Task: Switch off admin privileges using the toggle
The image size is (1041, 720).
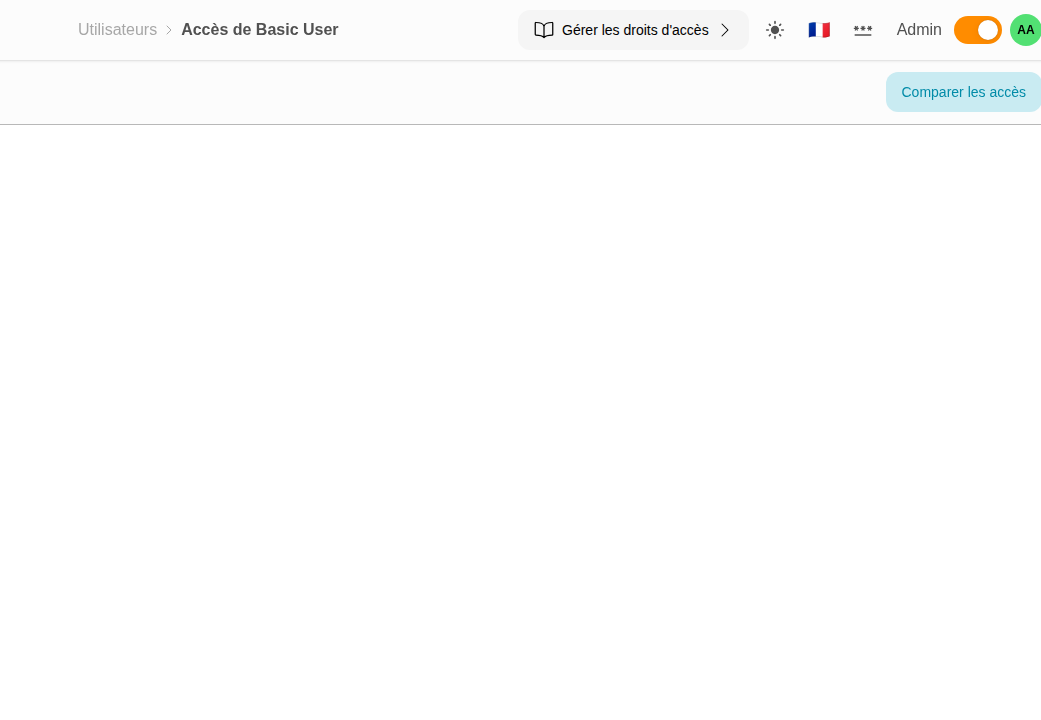Action: (977, 30)
